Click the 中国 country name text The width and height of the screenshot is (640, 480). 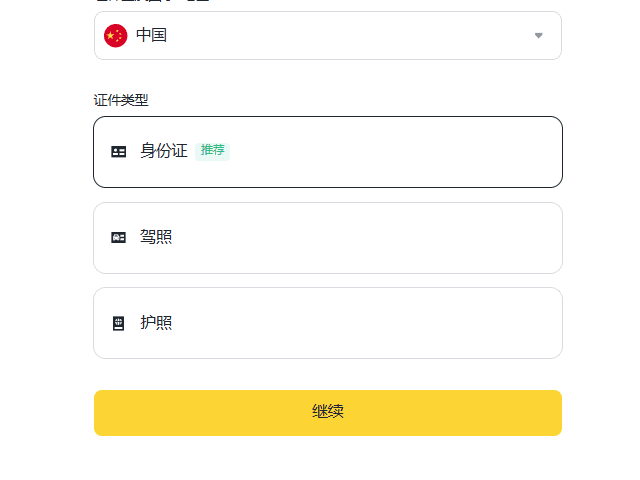point(151,36)
